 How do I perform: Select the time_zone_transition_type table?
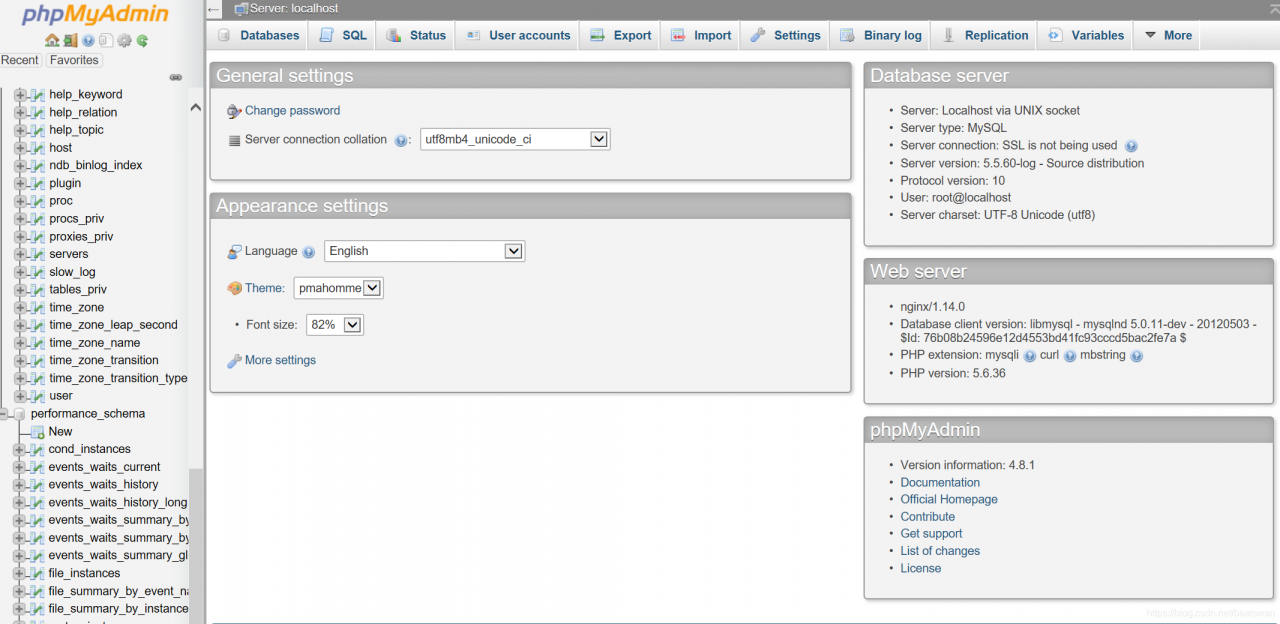[118, 378]
